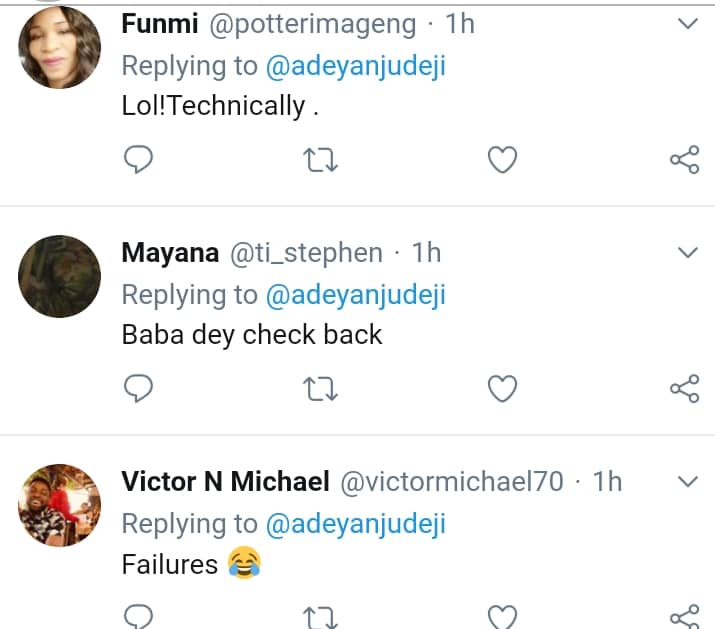Share Funmi's tweet

684,159
